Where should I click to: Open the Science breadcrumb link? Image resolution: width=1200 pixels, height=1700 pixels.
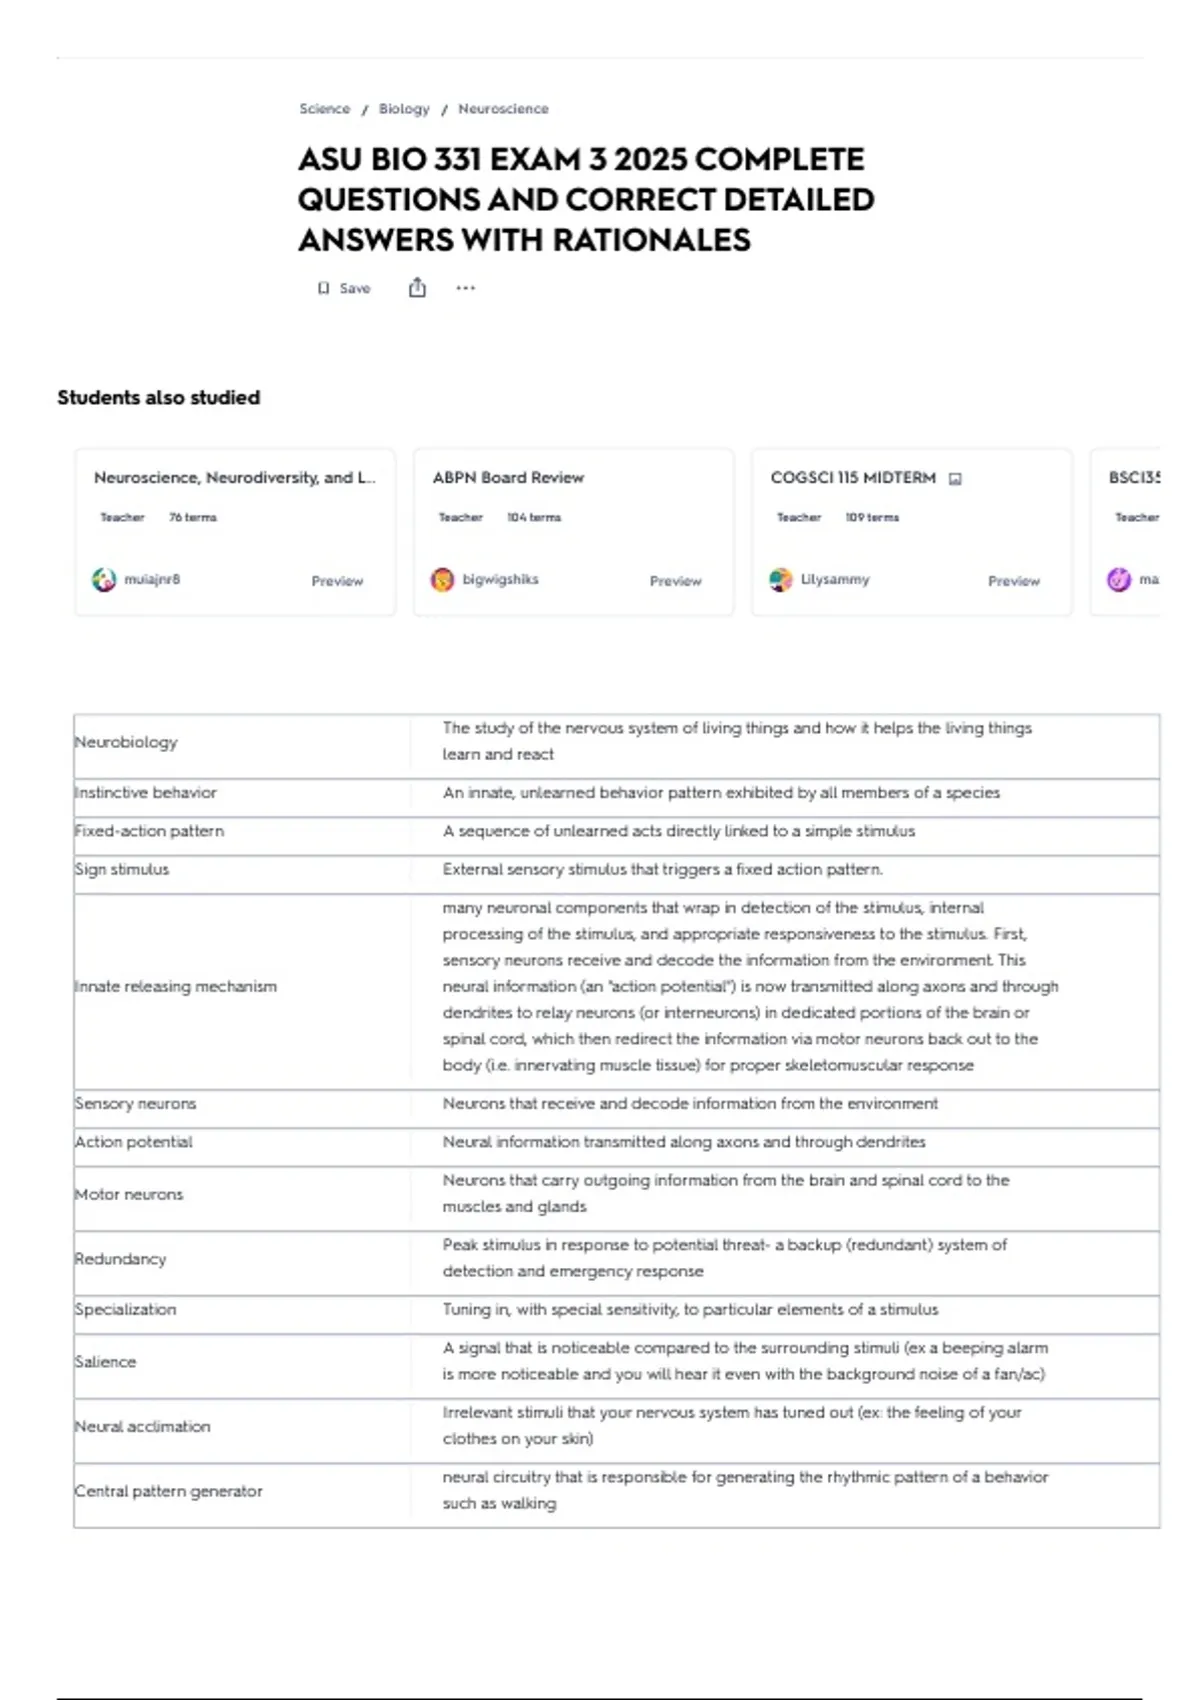325,109
